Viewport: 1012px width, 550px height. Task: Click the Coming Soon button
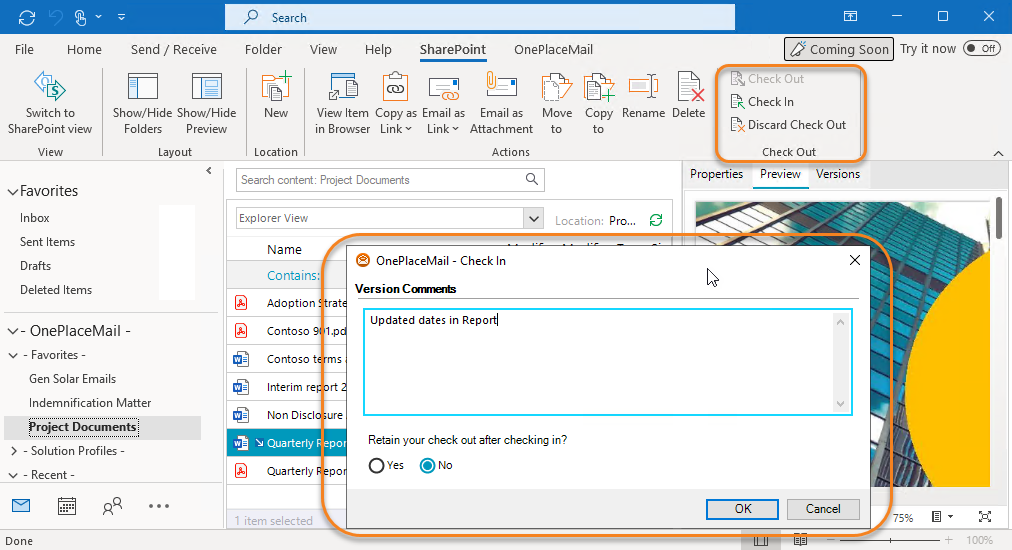click(x=838, y=49)
